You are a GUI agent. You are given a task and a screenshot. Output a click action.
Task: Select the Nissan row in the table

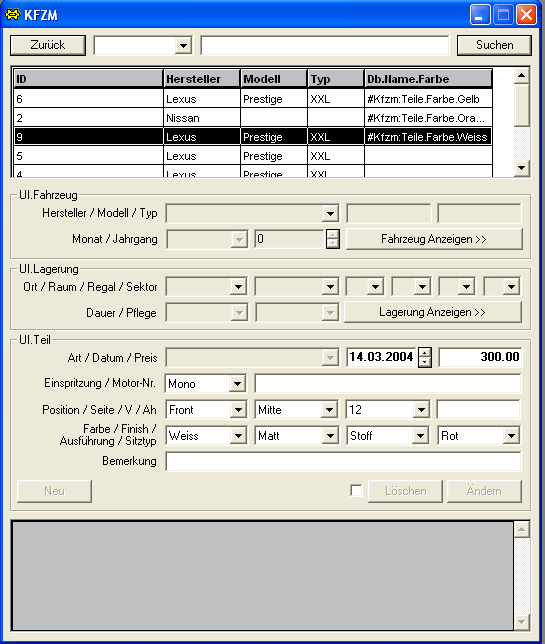coord(253,118)
